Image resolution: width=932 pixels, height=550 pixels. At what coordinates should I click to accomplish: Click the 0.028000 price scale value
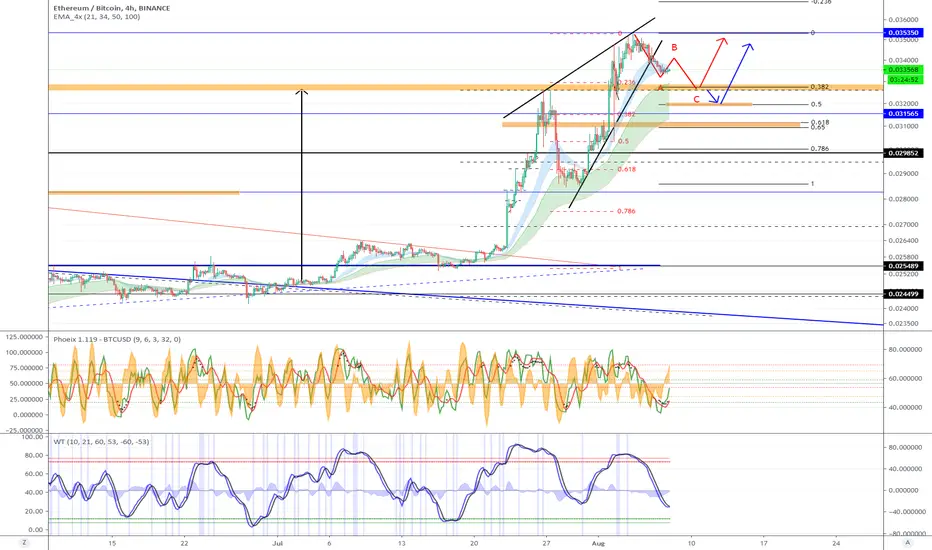pyautogui.click(x=903, y=199)
